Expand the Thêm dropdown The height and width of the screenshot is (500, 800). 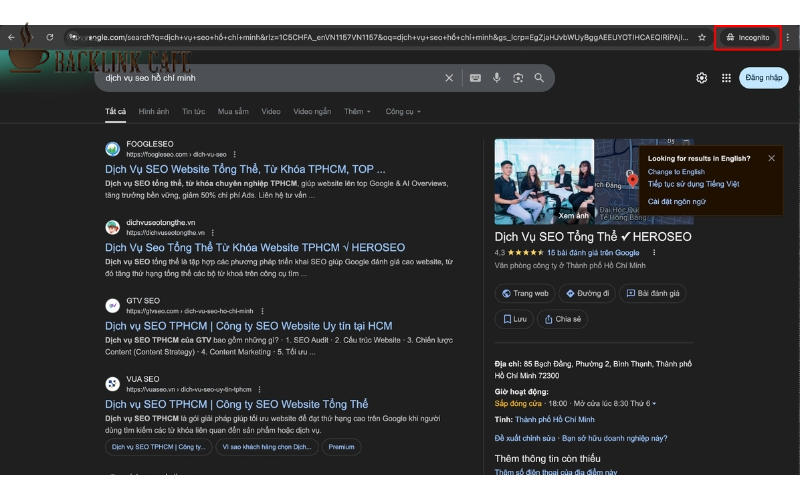click(x=357, y=111)
